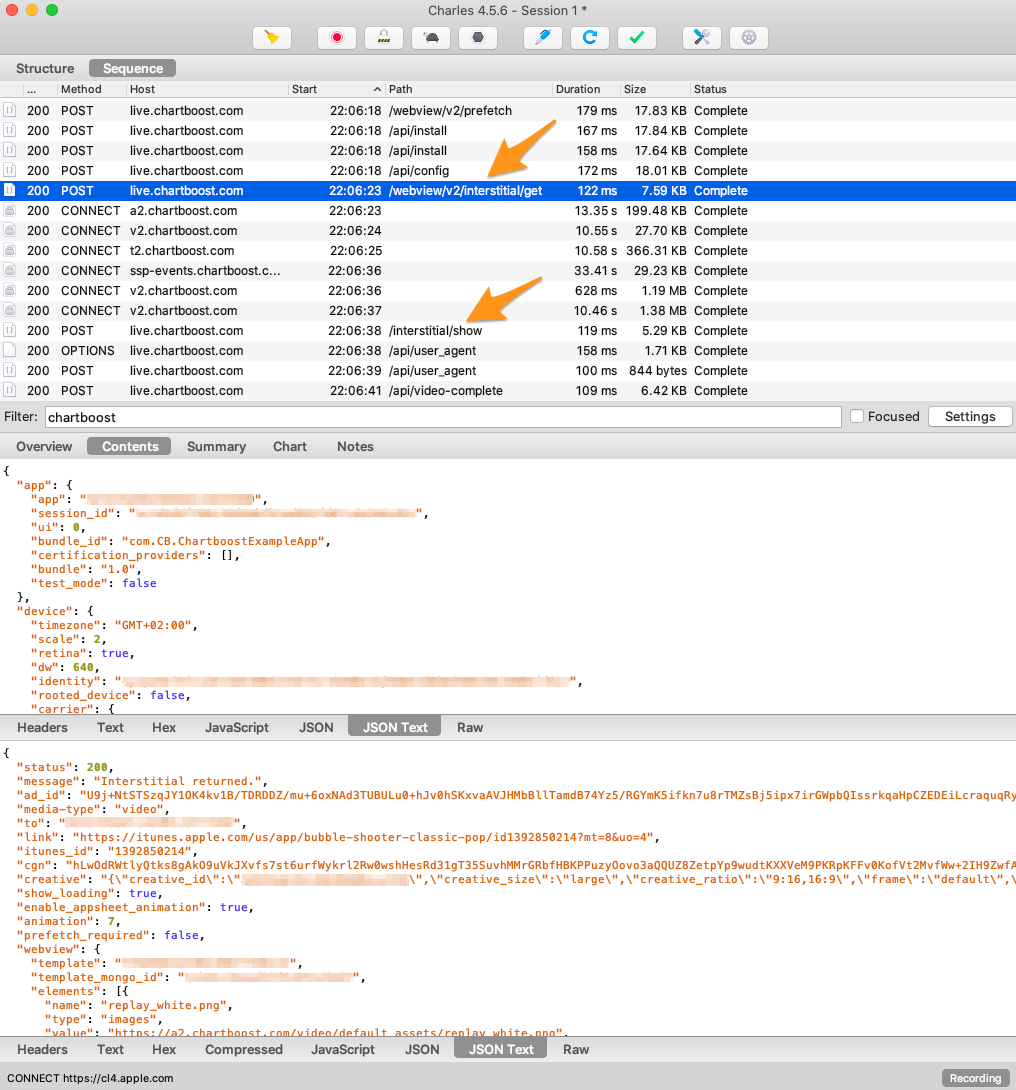Select the /api/config request row
The height and width of the screenshot is (1090, 1016).
[x=508, y=171]
